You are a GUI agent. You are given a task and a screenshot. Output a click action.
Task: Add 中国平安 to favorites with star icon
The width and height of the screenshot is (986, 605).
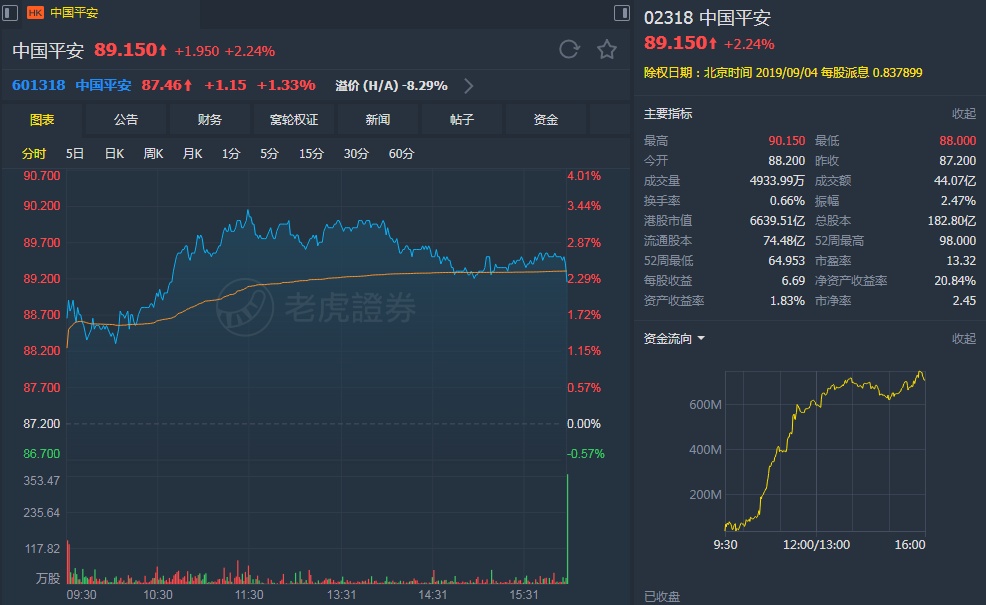click(x=606, y=49)
